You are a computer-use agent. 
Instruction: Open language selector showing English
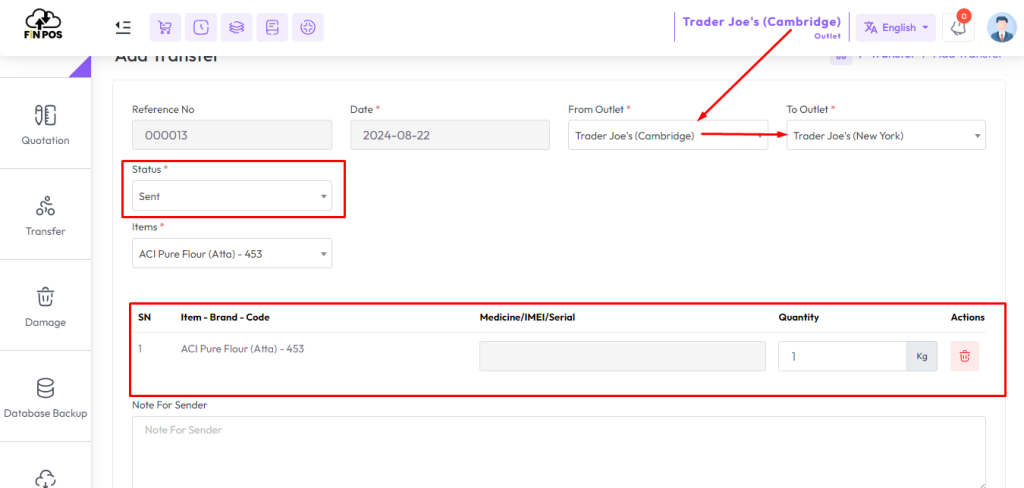(896, 27)
